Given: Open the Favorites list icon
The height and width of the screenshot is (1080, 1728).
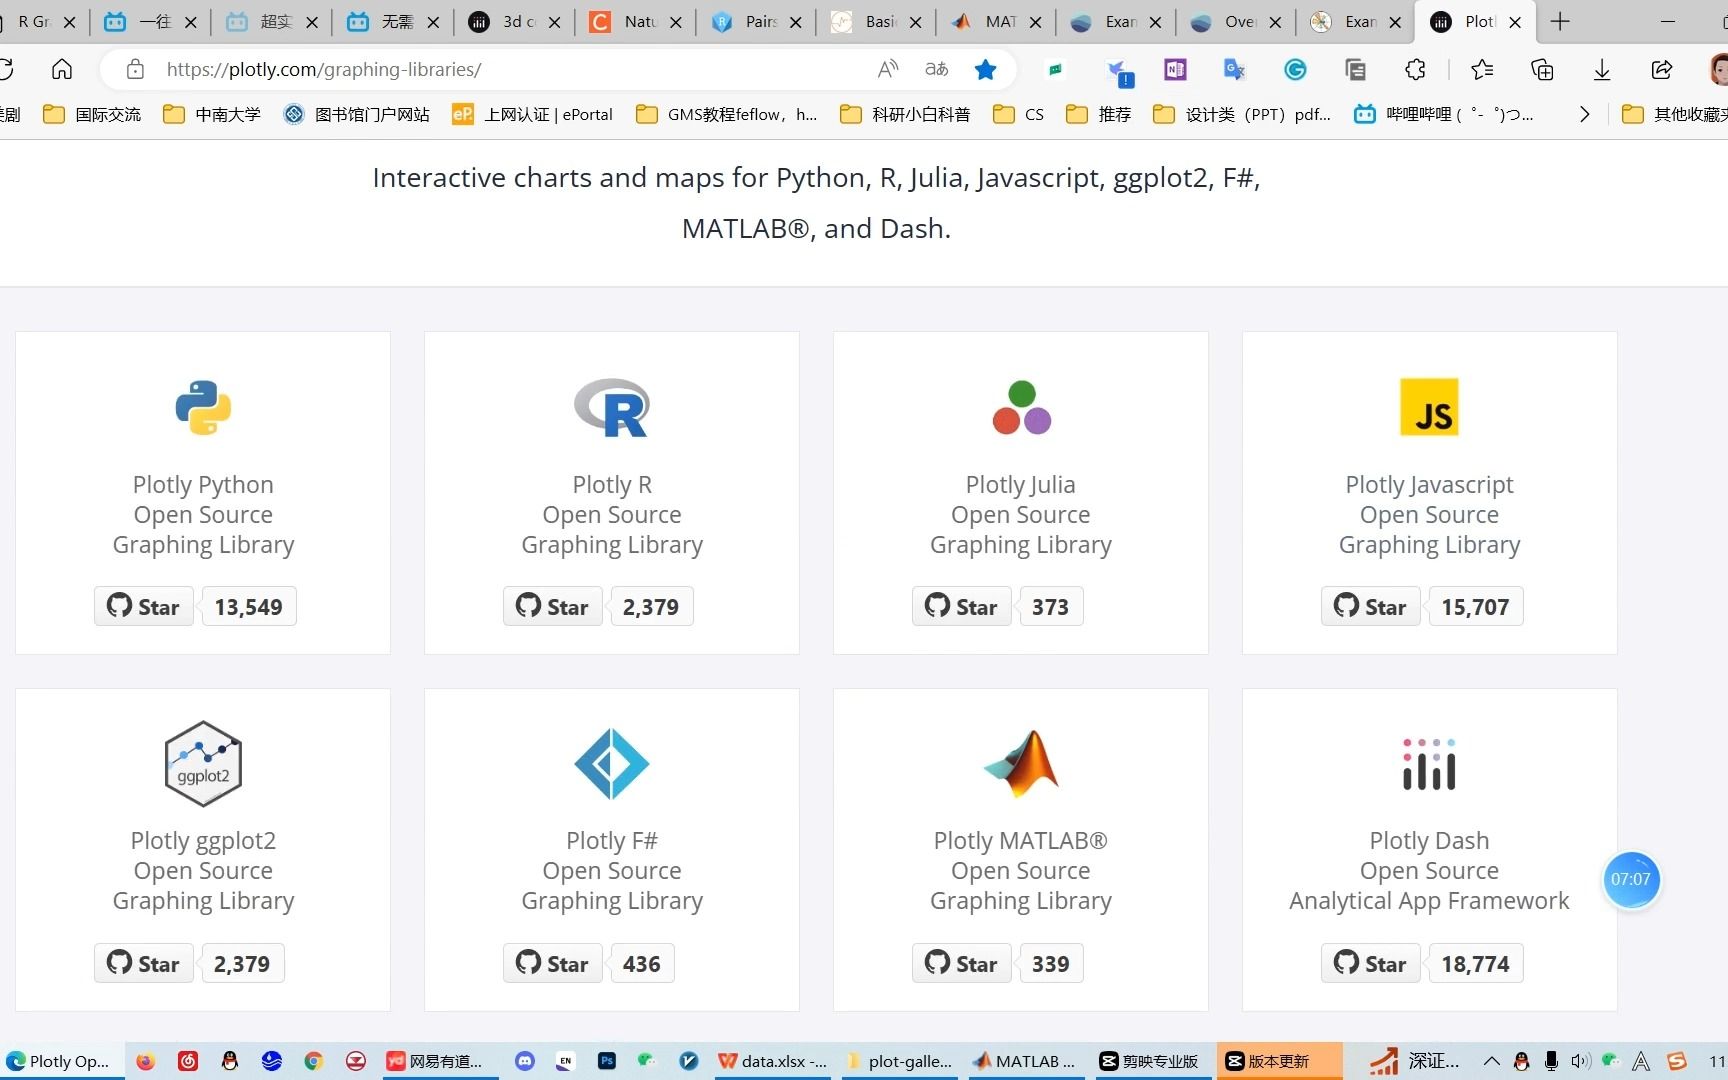Looking at the screenshot, I should point(1482,69).
